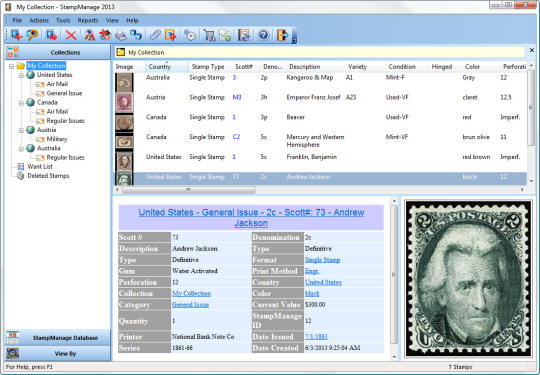Click the Austria Emperor Franz Josef thumbnail
Viewport: 540px width, 375px height.
(124, 102)
